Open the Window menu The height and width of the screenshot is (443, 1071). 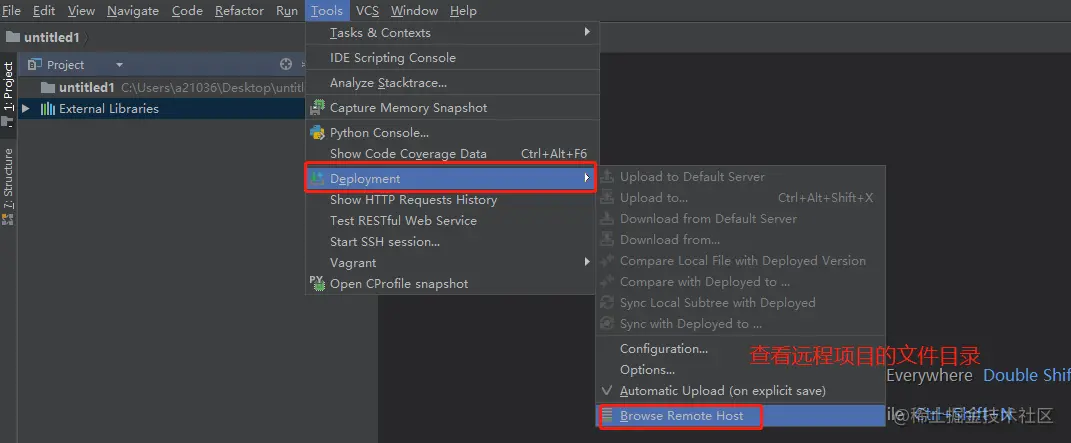(x=414, y=11)
